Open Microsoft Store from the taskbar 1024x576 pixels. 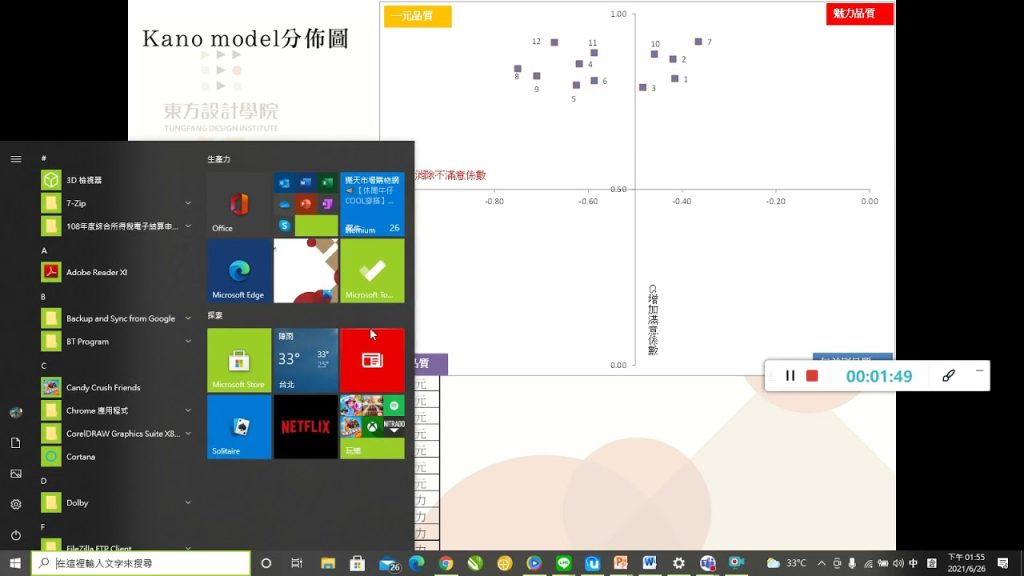[357, 563]
